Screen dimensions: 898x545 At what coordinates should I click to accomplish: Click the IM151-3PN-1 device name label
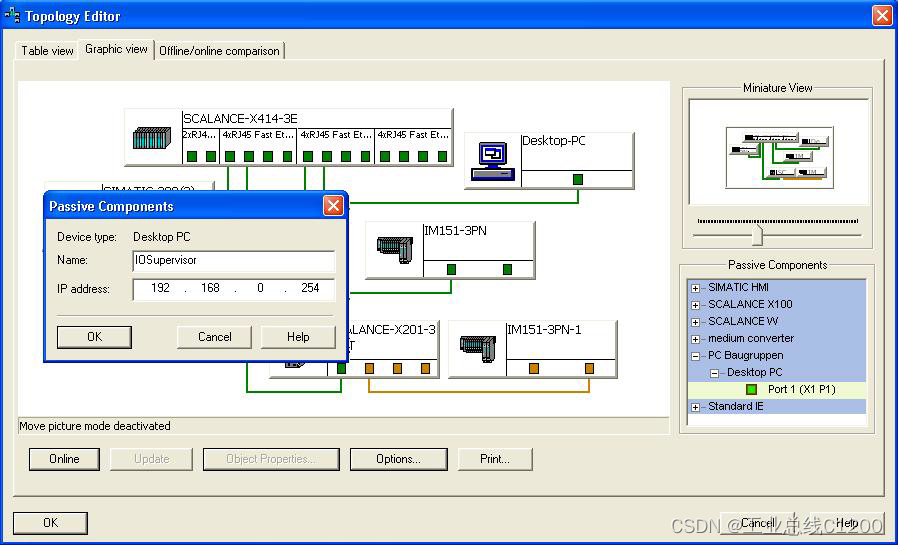(x=544, y=330)
